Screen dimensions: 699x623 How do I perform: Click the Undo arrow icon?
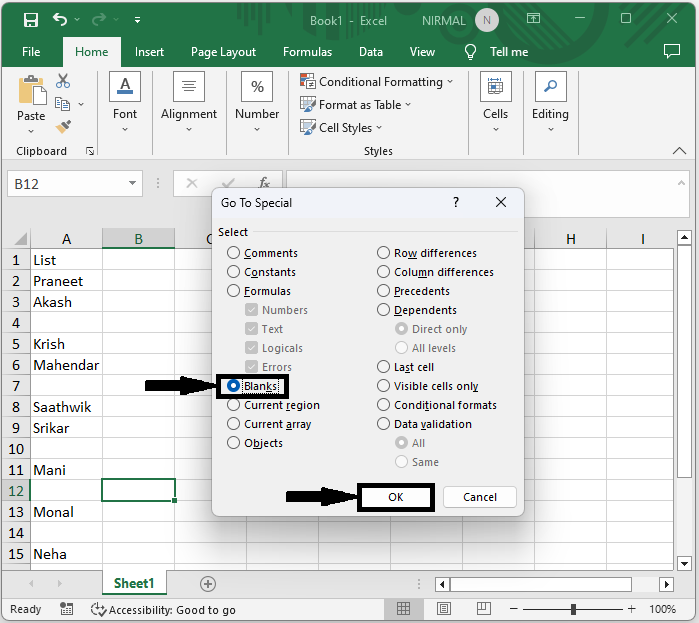click(x=60, y=20)
